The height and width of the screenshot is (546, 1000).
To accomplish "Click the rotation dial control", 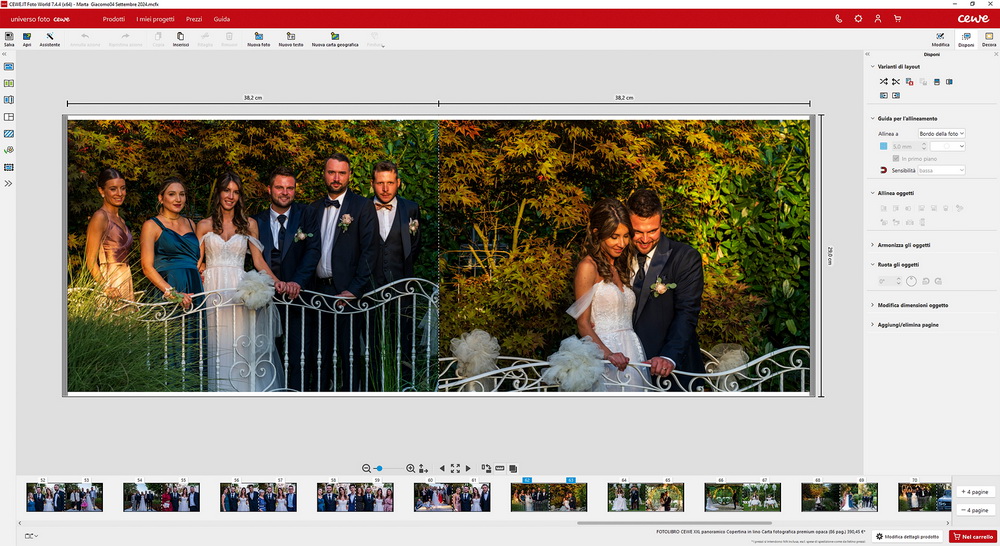I will tap(911, 281).
